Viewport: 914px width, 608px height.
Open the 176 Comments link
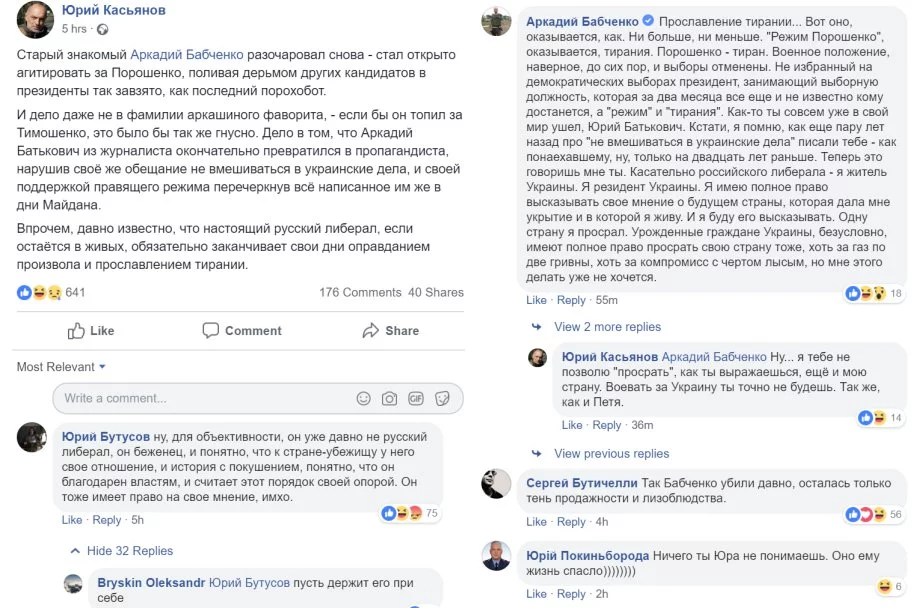[360, 293]
